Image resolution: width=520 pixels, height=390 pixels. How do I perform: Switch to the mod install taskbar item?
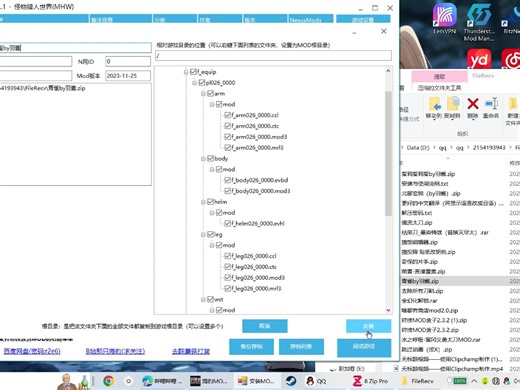256,381
